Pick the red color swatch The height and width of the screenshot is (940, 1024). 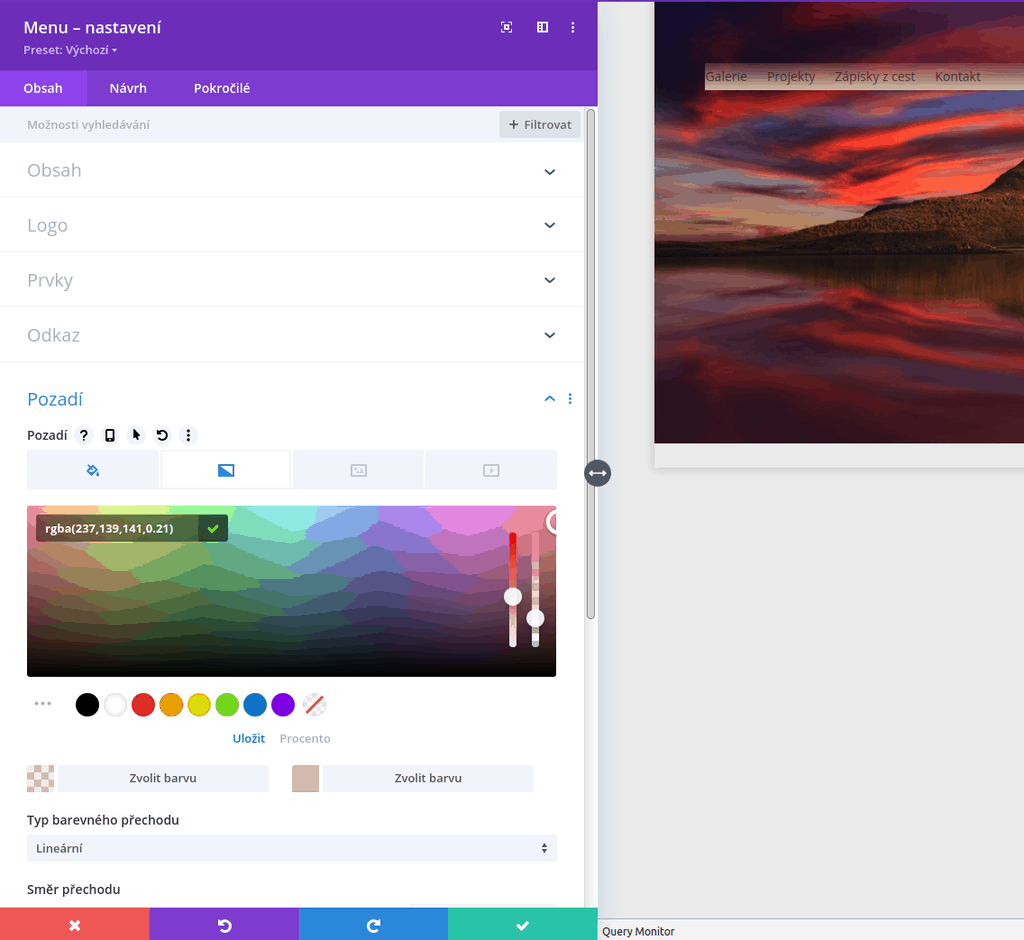click(143, 705)
